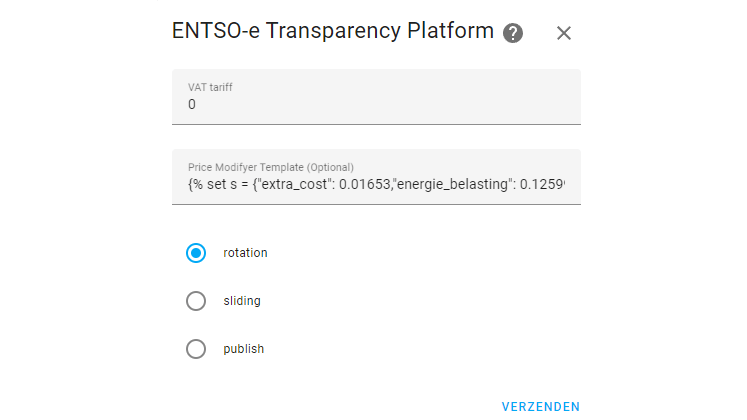Place cursor on the VAT value 0
Image resolution: width=747 pixels, height=420 pixels.
[x=192, y=104]
